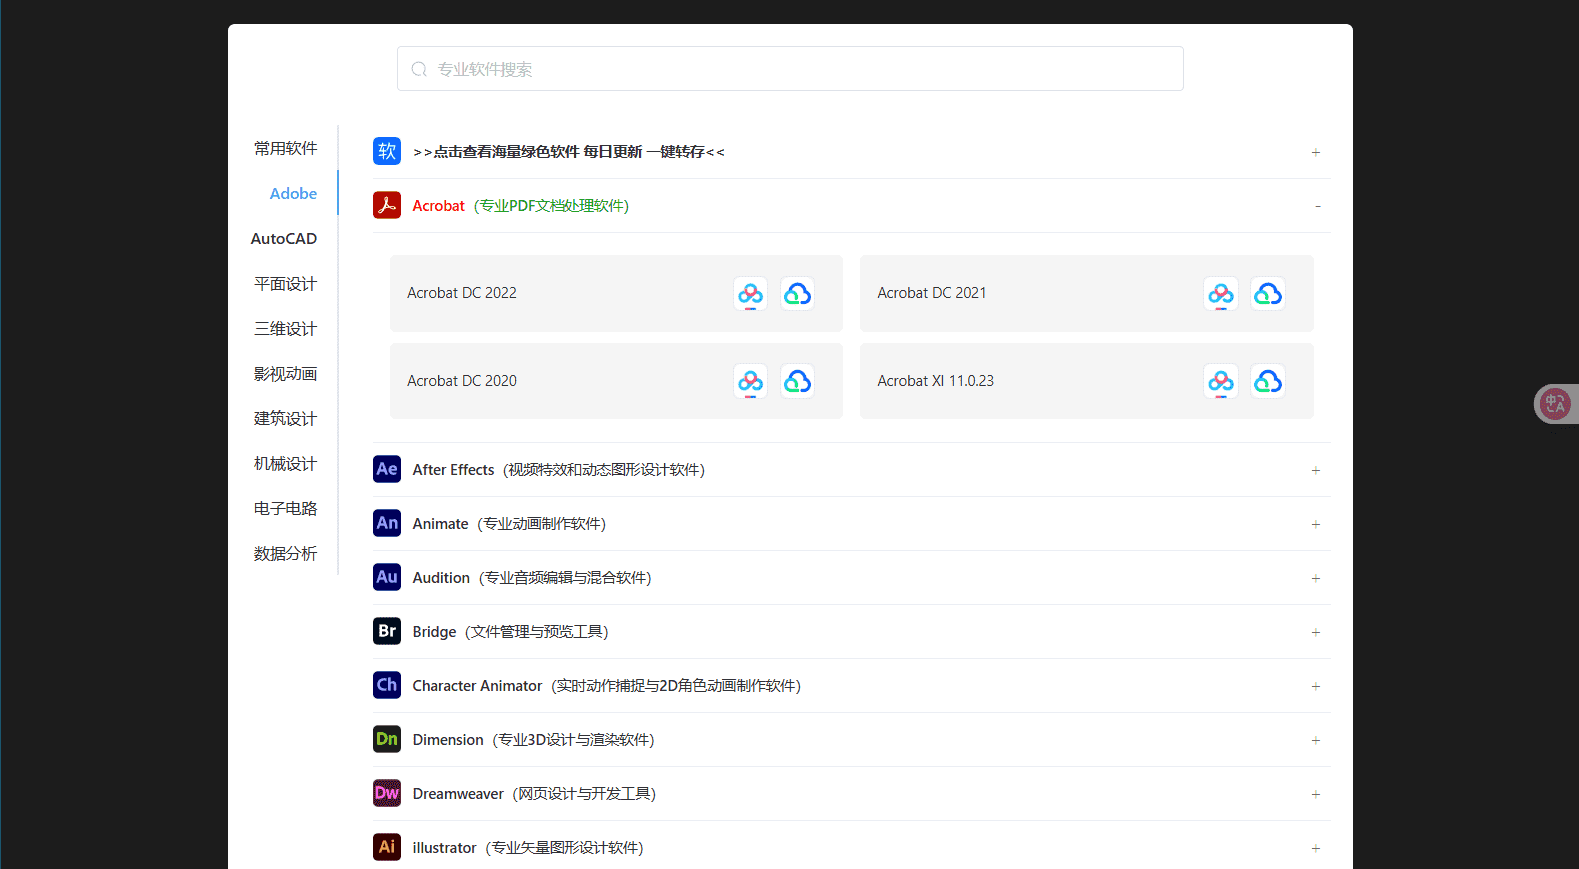This screenshot has width=1579, height=869.
Task: Open first pink-blue cloud link for Acrobat DC 2022
Action: tap(750, 293)
